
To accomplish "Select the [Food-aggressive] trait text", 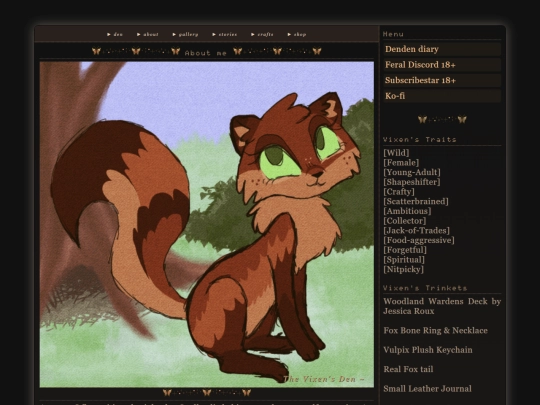I will coord(419,240).
